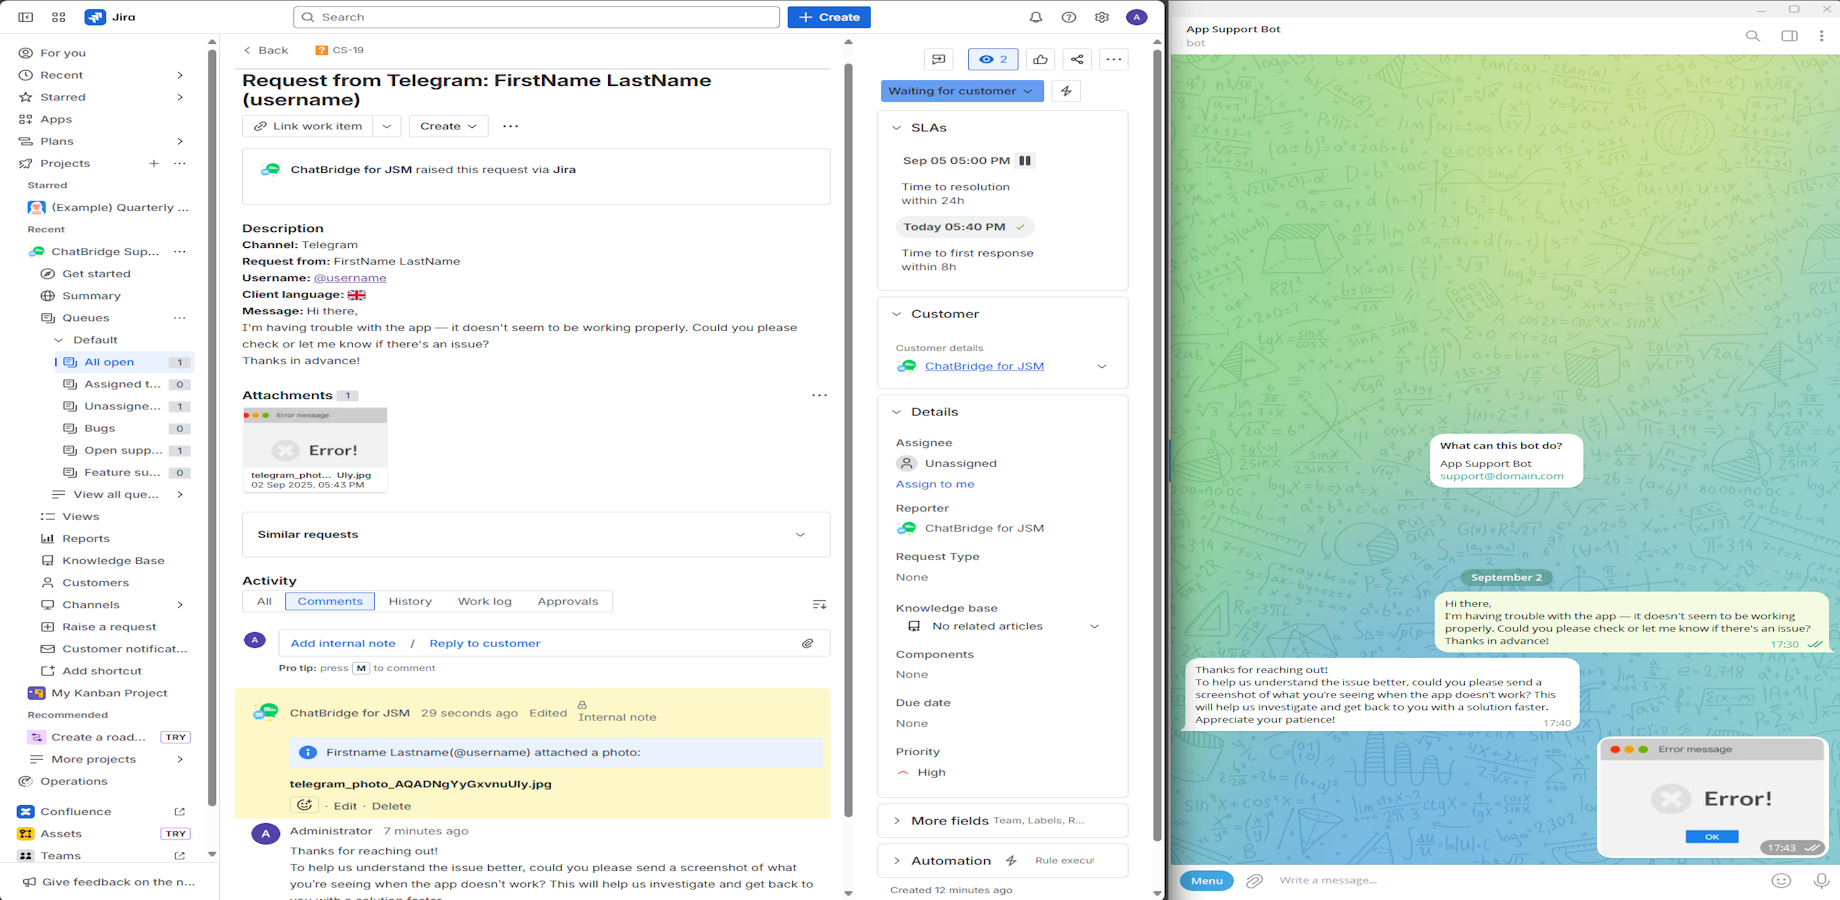Toggle the watch eye button
The image size is (1840, 900).
[993, 60]
